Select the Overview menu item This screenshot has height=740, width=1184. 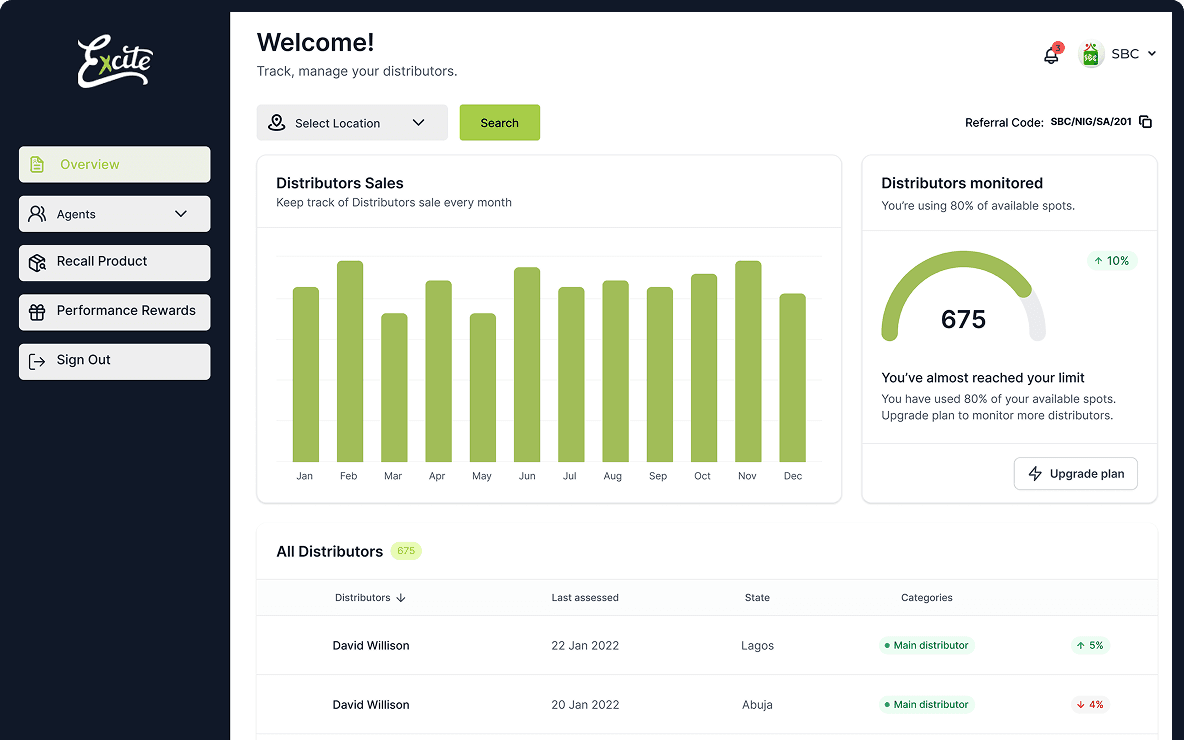90,164
